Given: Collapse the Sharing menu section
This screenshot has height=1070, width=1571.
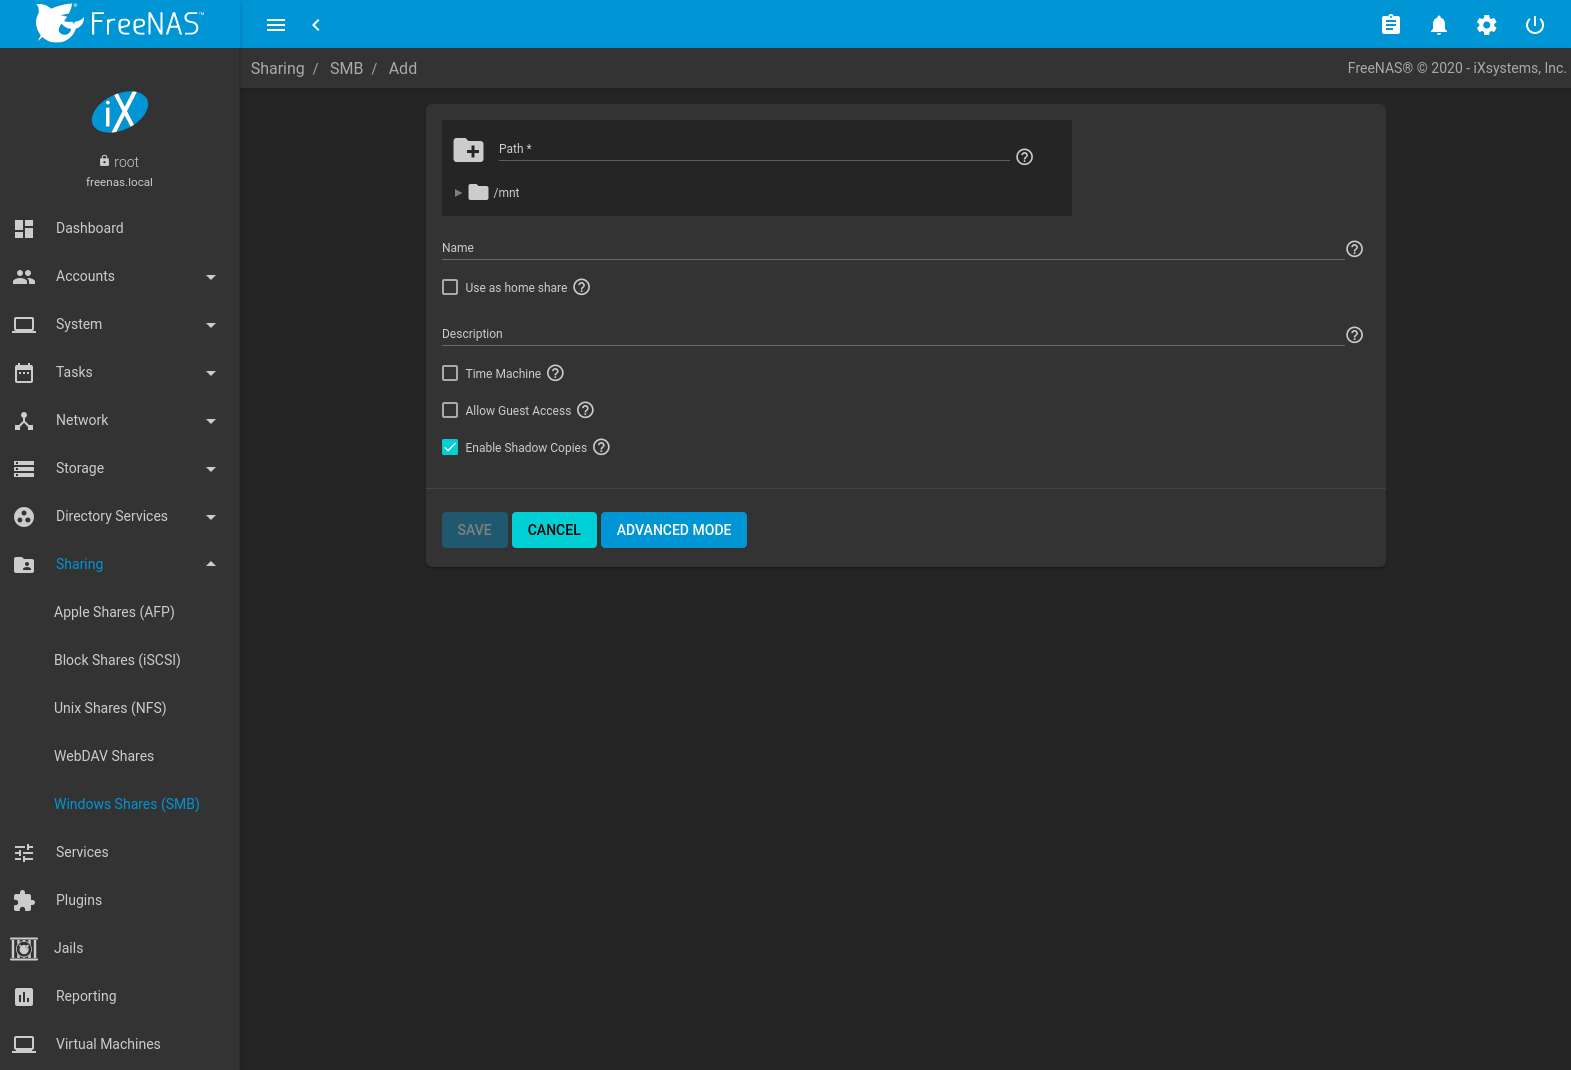Looking at the screenshot, I should point(210,564).
